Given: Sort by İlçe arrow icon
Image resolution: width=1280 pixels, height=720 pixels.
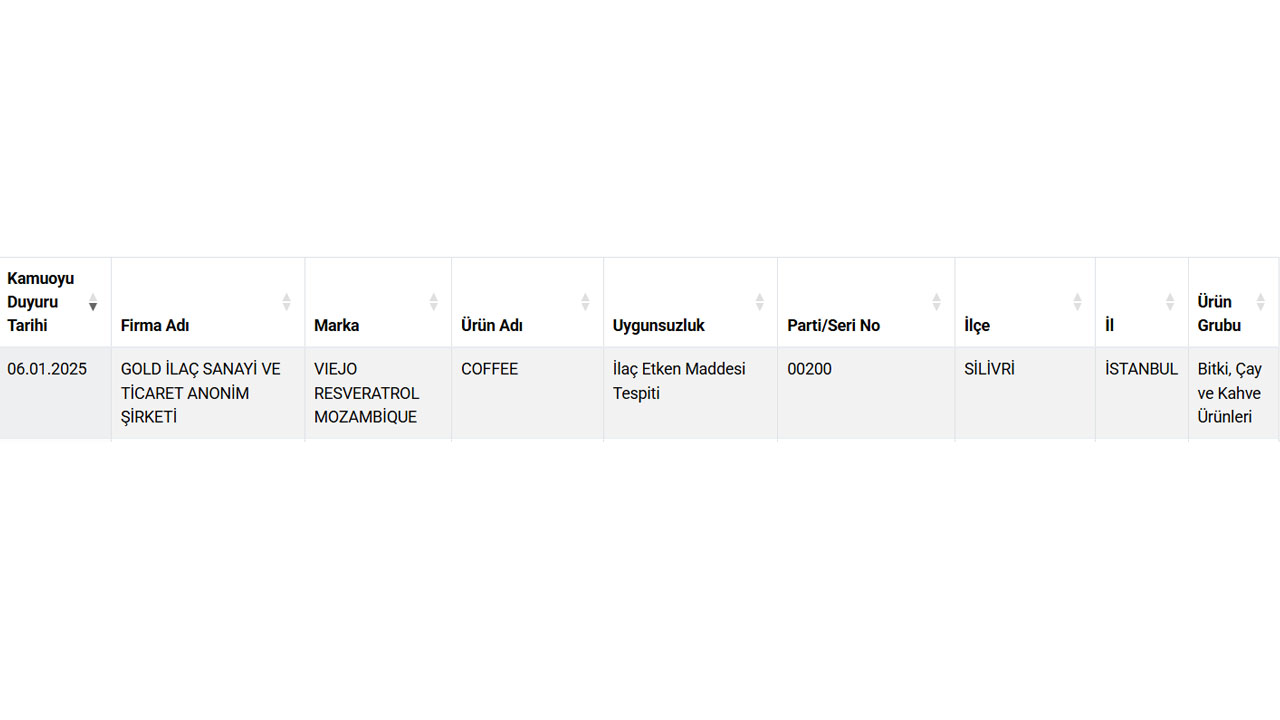Looking at the screenshot, I should coord(1077,302).
